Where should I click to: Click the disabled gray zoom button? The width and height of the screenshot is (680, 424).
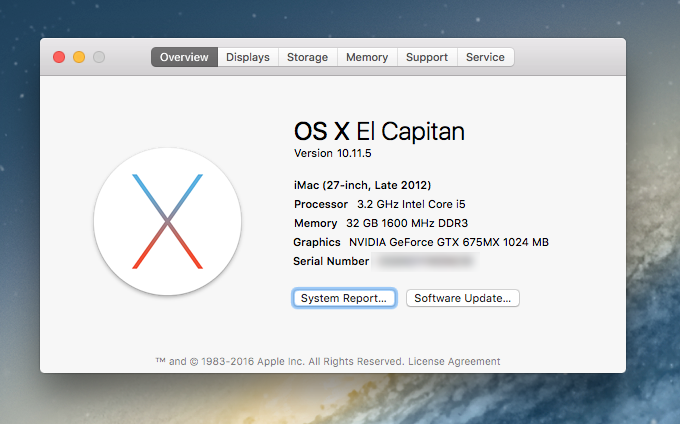(x=99, y=57)
